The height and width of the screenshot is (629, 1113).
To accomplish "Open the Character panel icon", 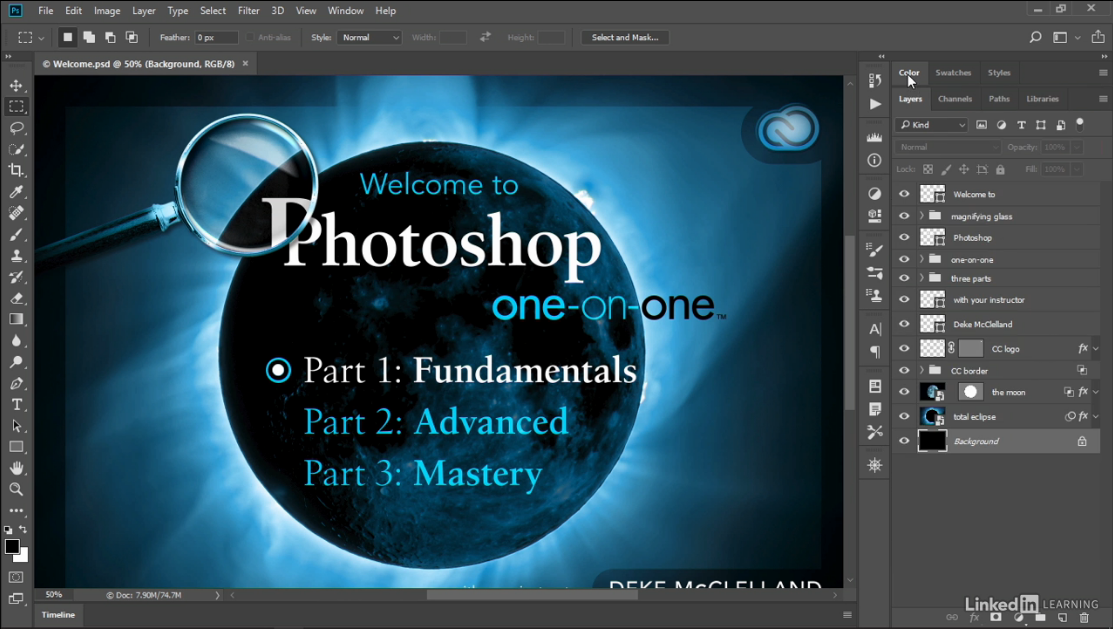I will tap(875, 329).
